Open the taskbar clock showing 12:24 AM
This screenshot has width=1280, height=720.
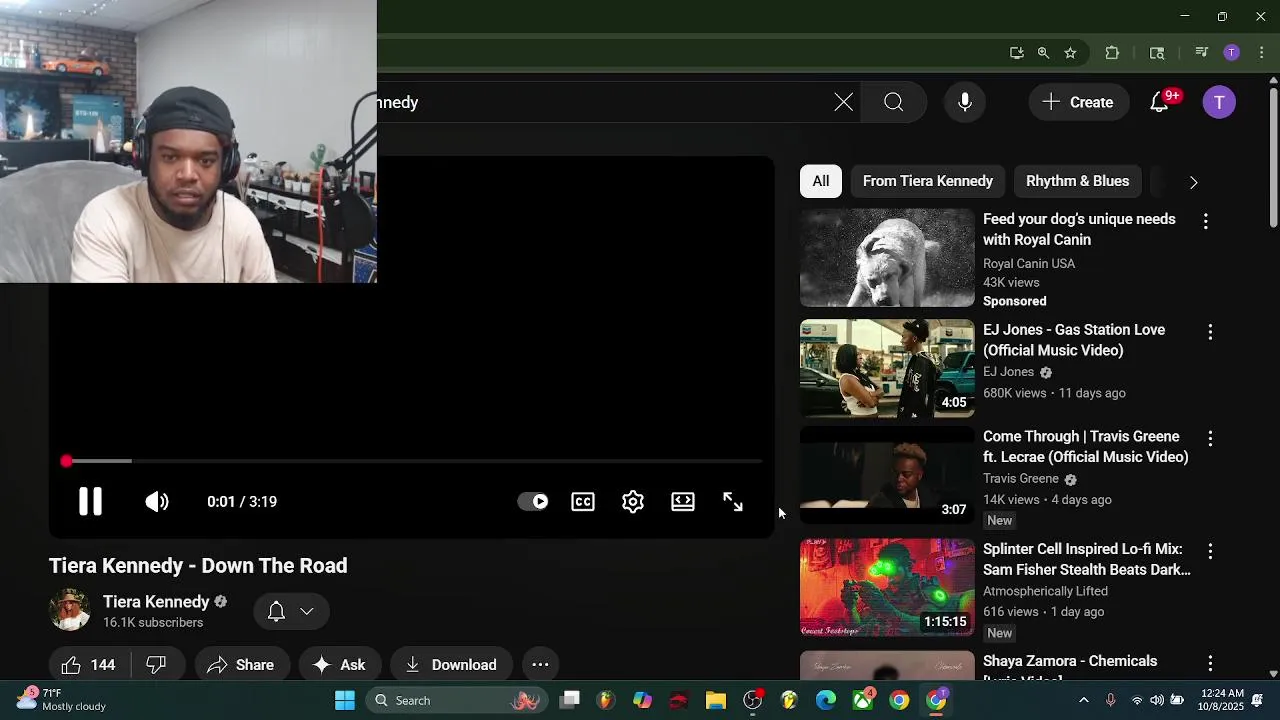pyautogui.click(x=1222, y=700)
